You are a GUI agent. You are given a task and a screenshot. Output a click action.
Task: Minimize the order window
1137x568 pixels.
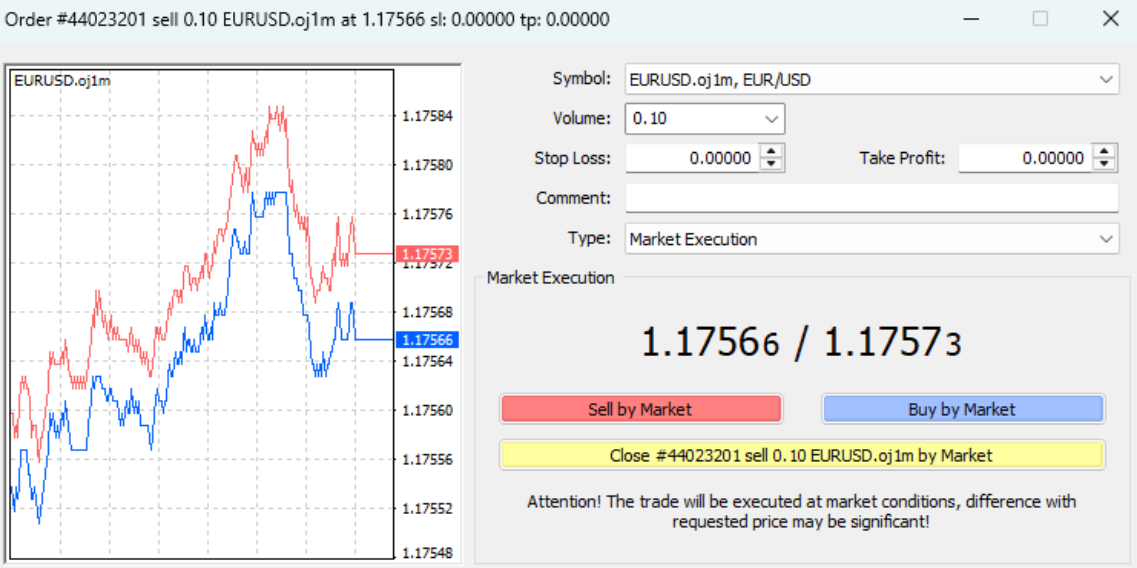pos(972,19)
